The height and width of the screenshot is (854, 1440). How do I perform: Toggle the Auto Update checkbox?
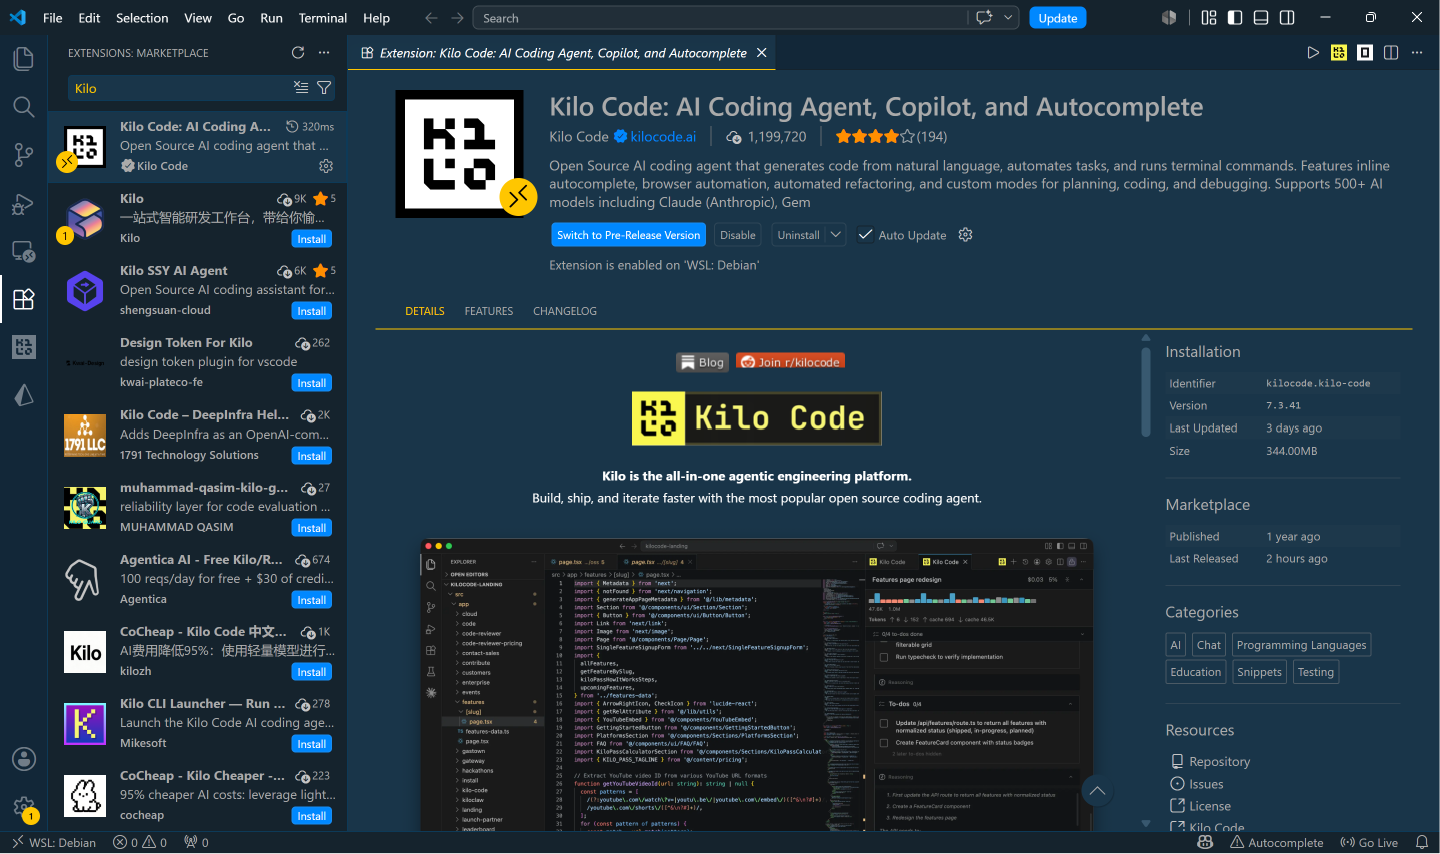865,235
